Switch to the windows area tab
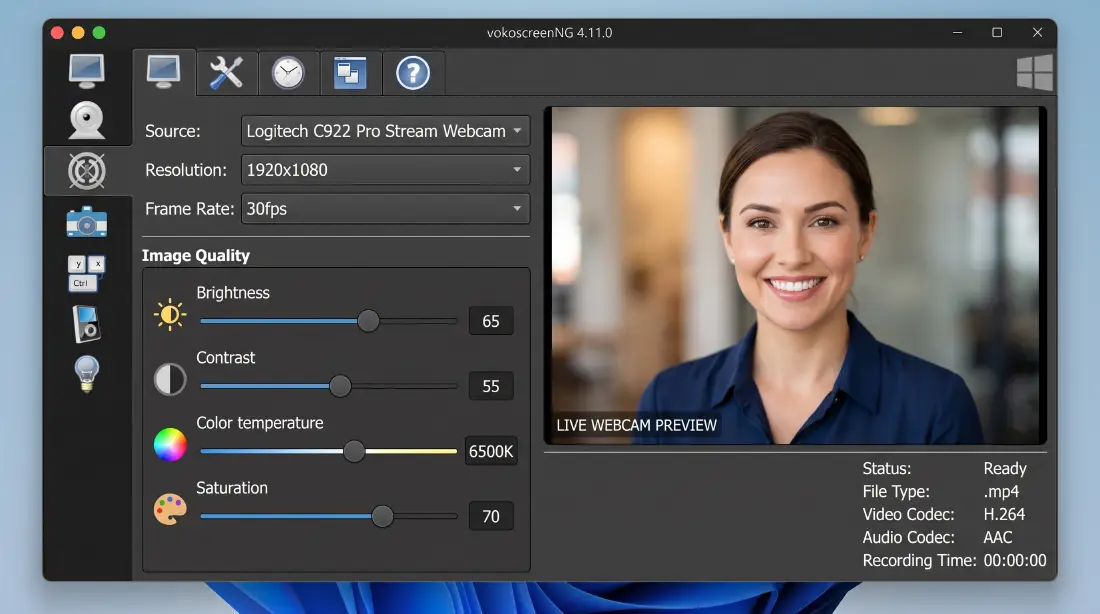Screen dimensions: 1100x614 click(350, 72)
